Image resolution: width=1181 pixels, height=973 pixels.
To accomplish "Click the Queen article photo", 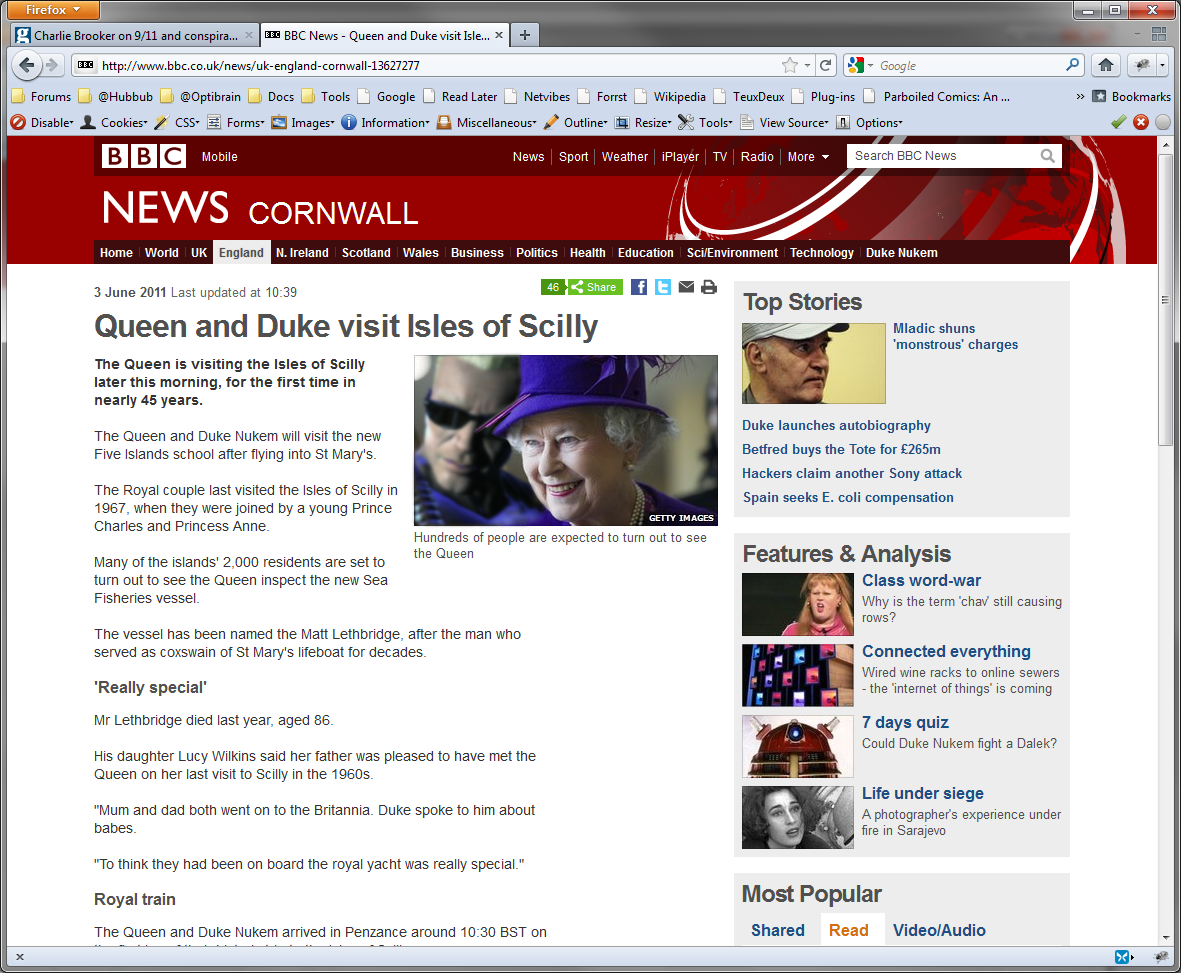I will click(566, 441).
